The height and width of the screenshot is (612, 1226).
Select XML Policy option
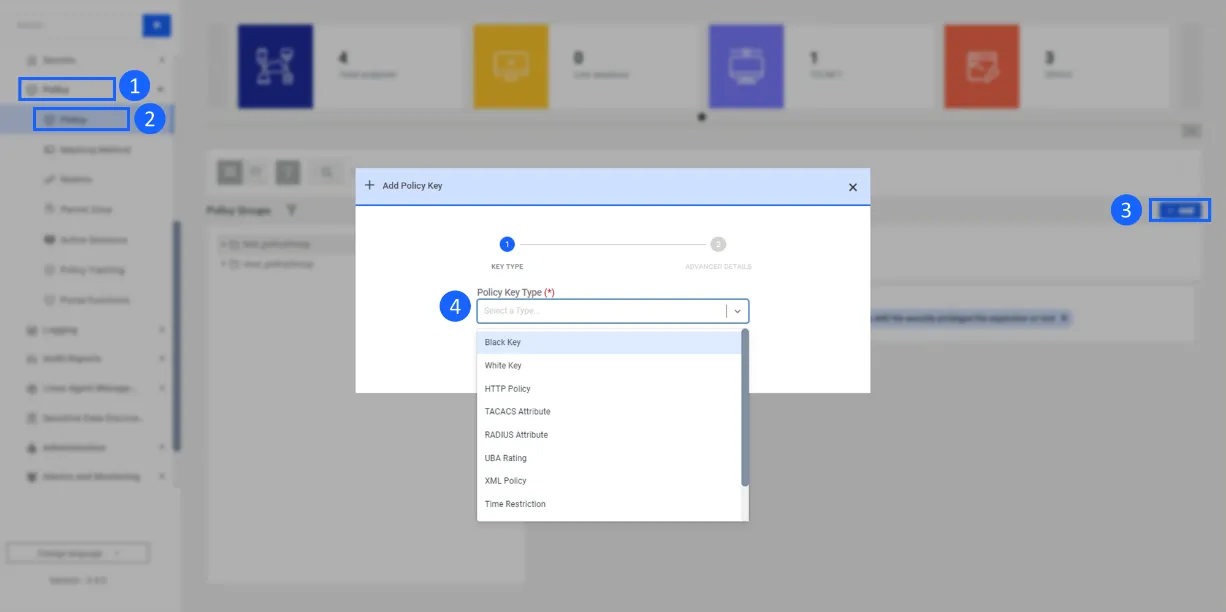click(608, 481)
